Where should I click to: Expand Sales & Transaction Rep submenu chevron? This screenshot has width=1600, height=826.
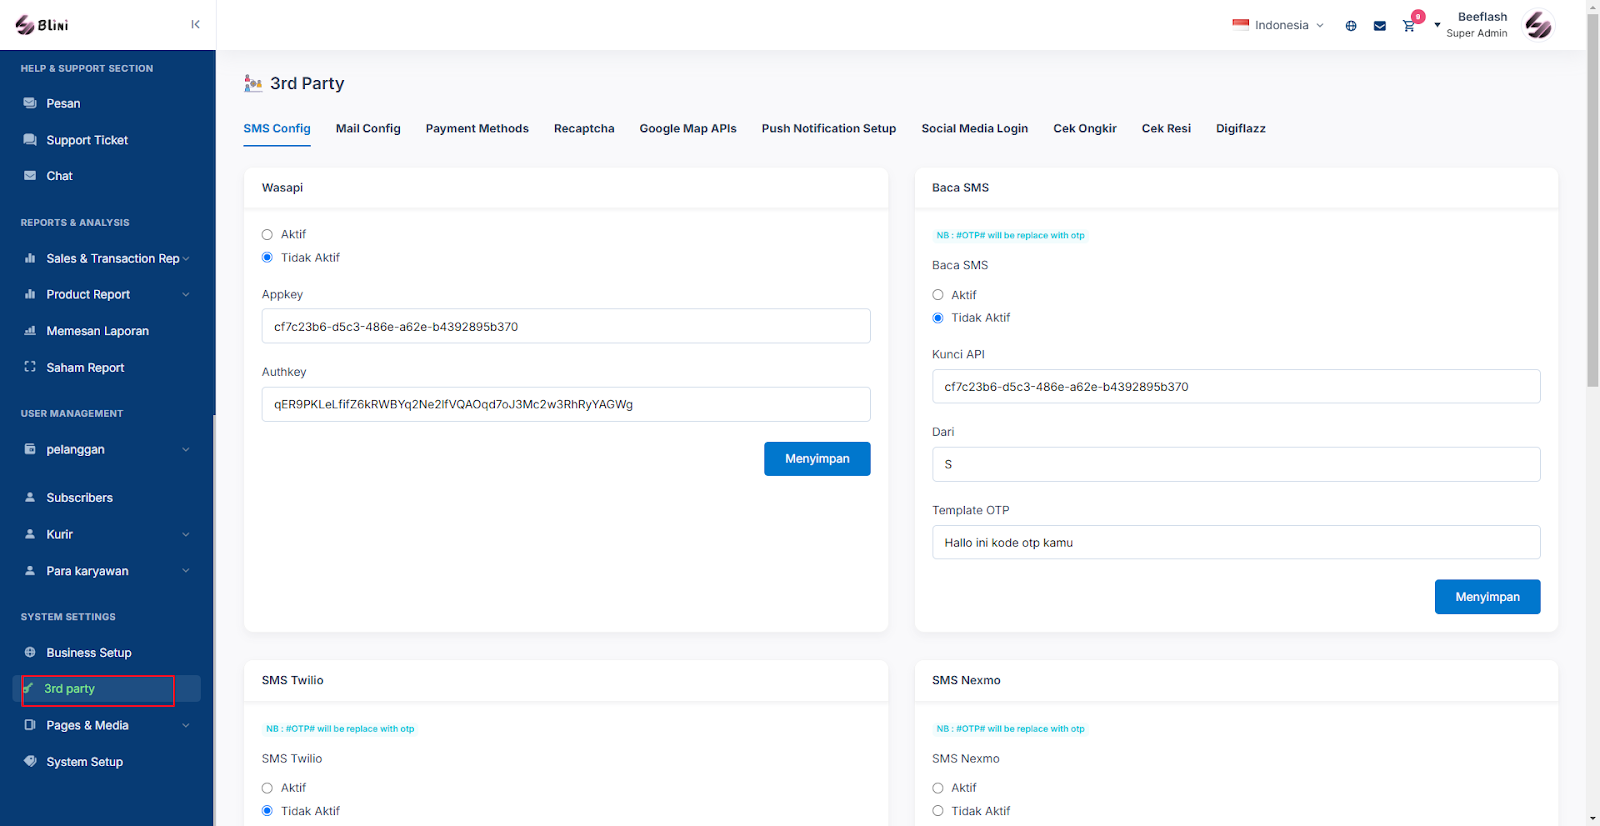pyautogui.click(x=186, y=258)
